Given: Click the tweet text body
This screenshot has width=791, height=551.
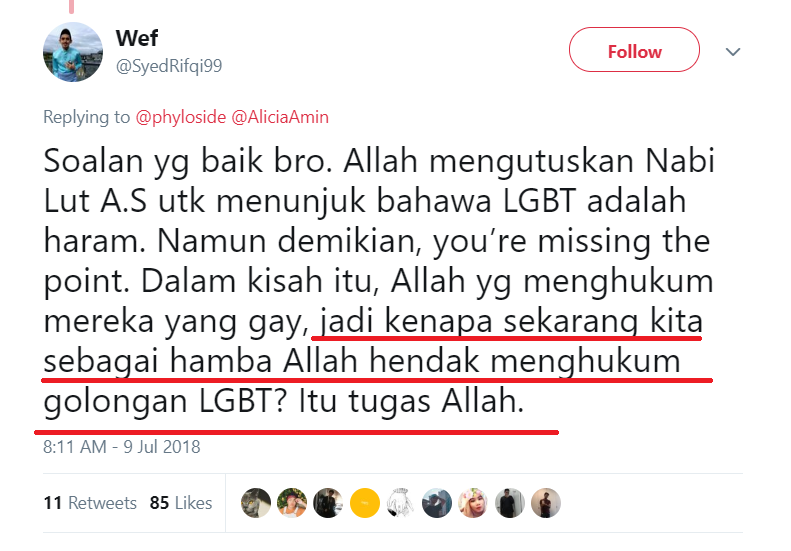Looking at the screenshot, I should click(x=378, y=282).
